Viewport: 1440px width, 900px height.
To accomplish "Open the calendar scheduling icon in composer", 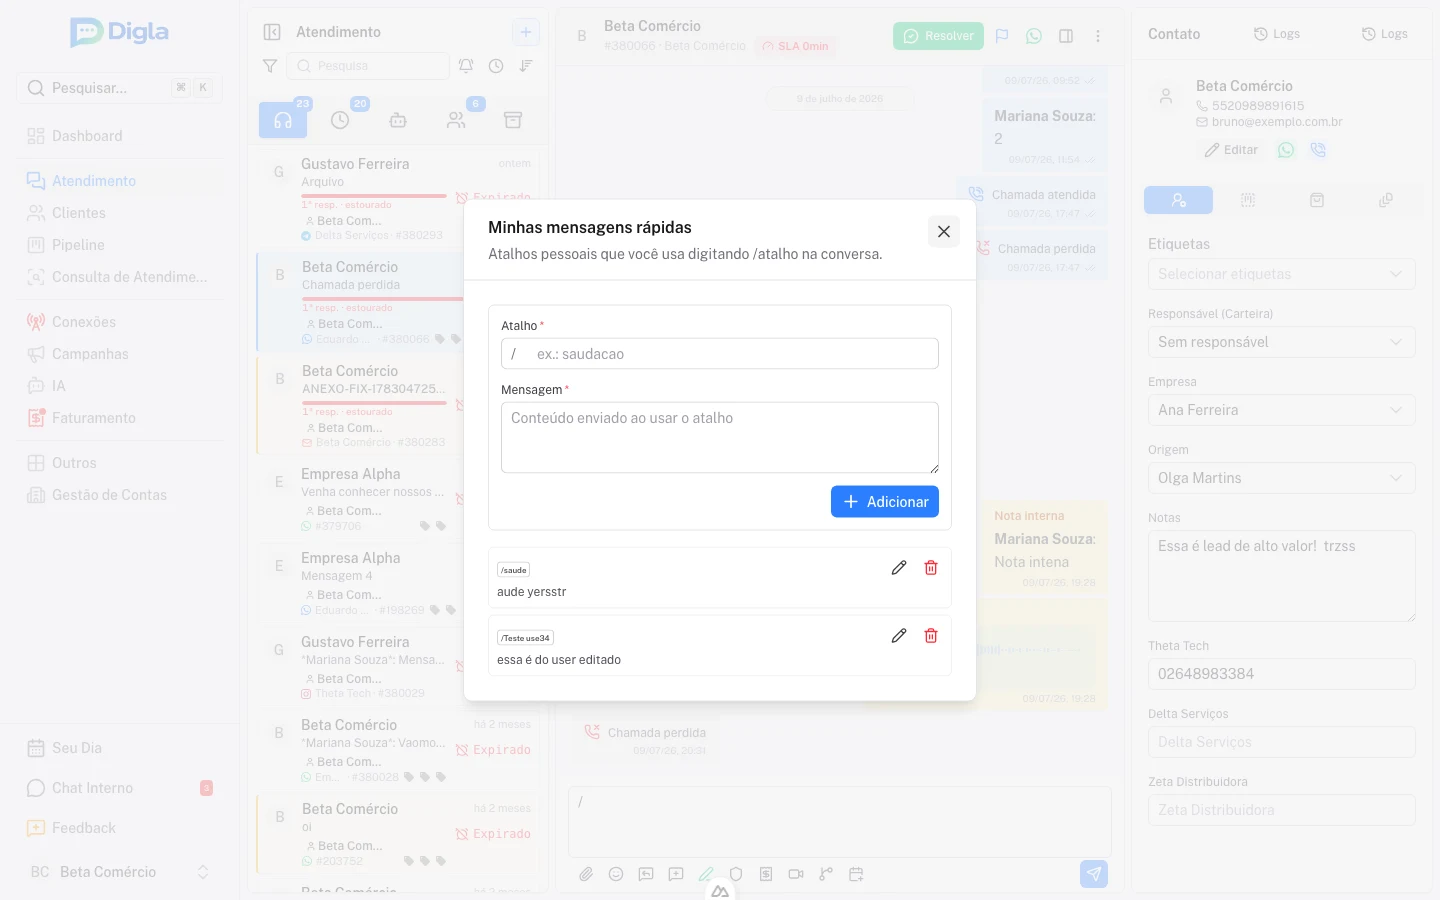I will tap(856, 874).
